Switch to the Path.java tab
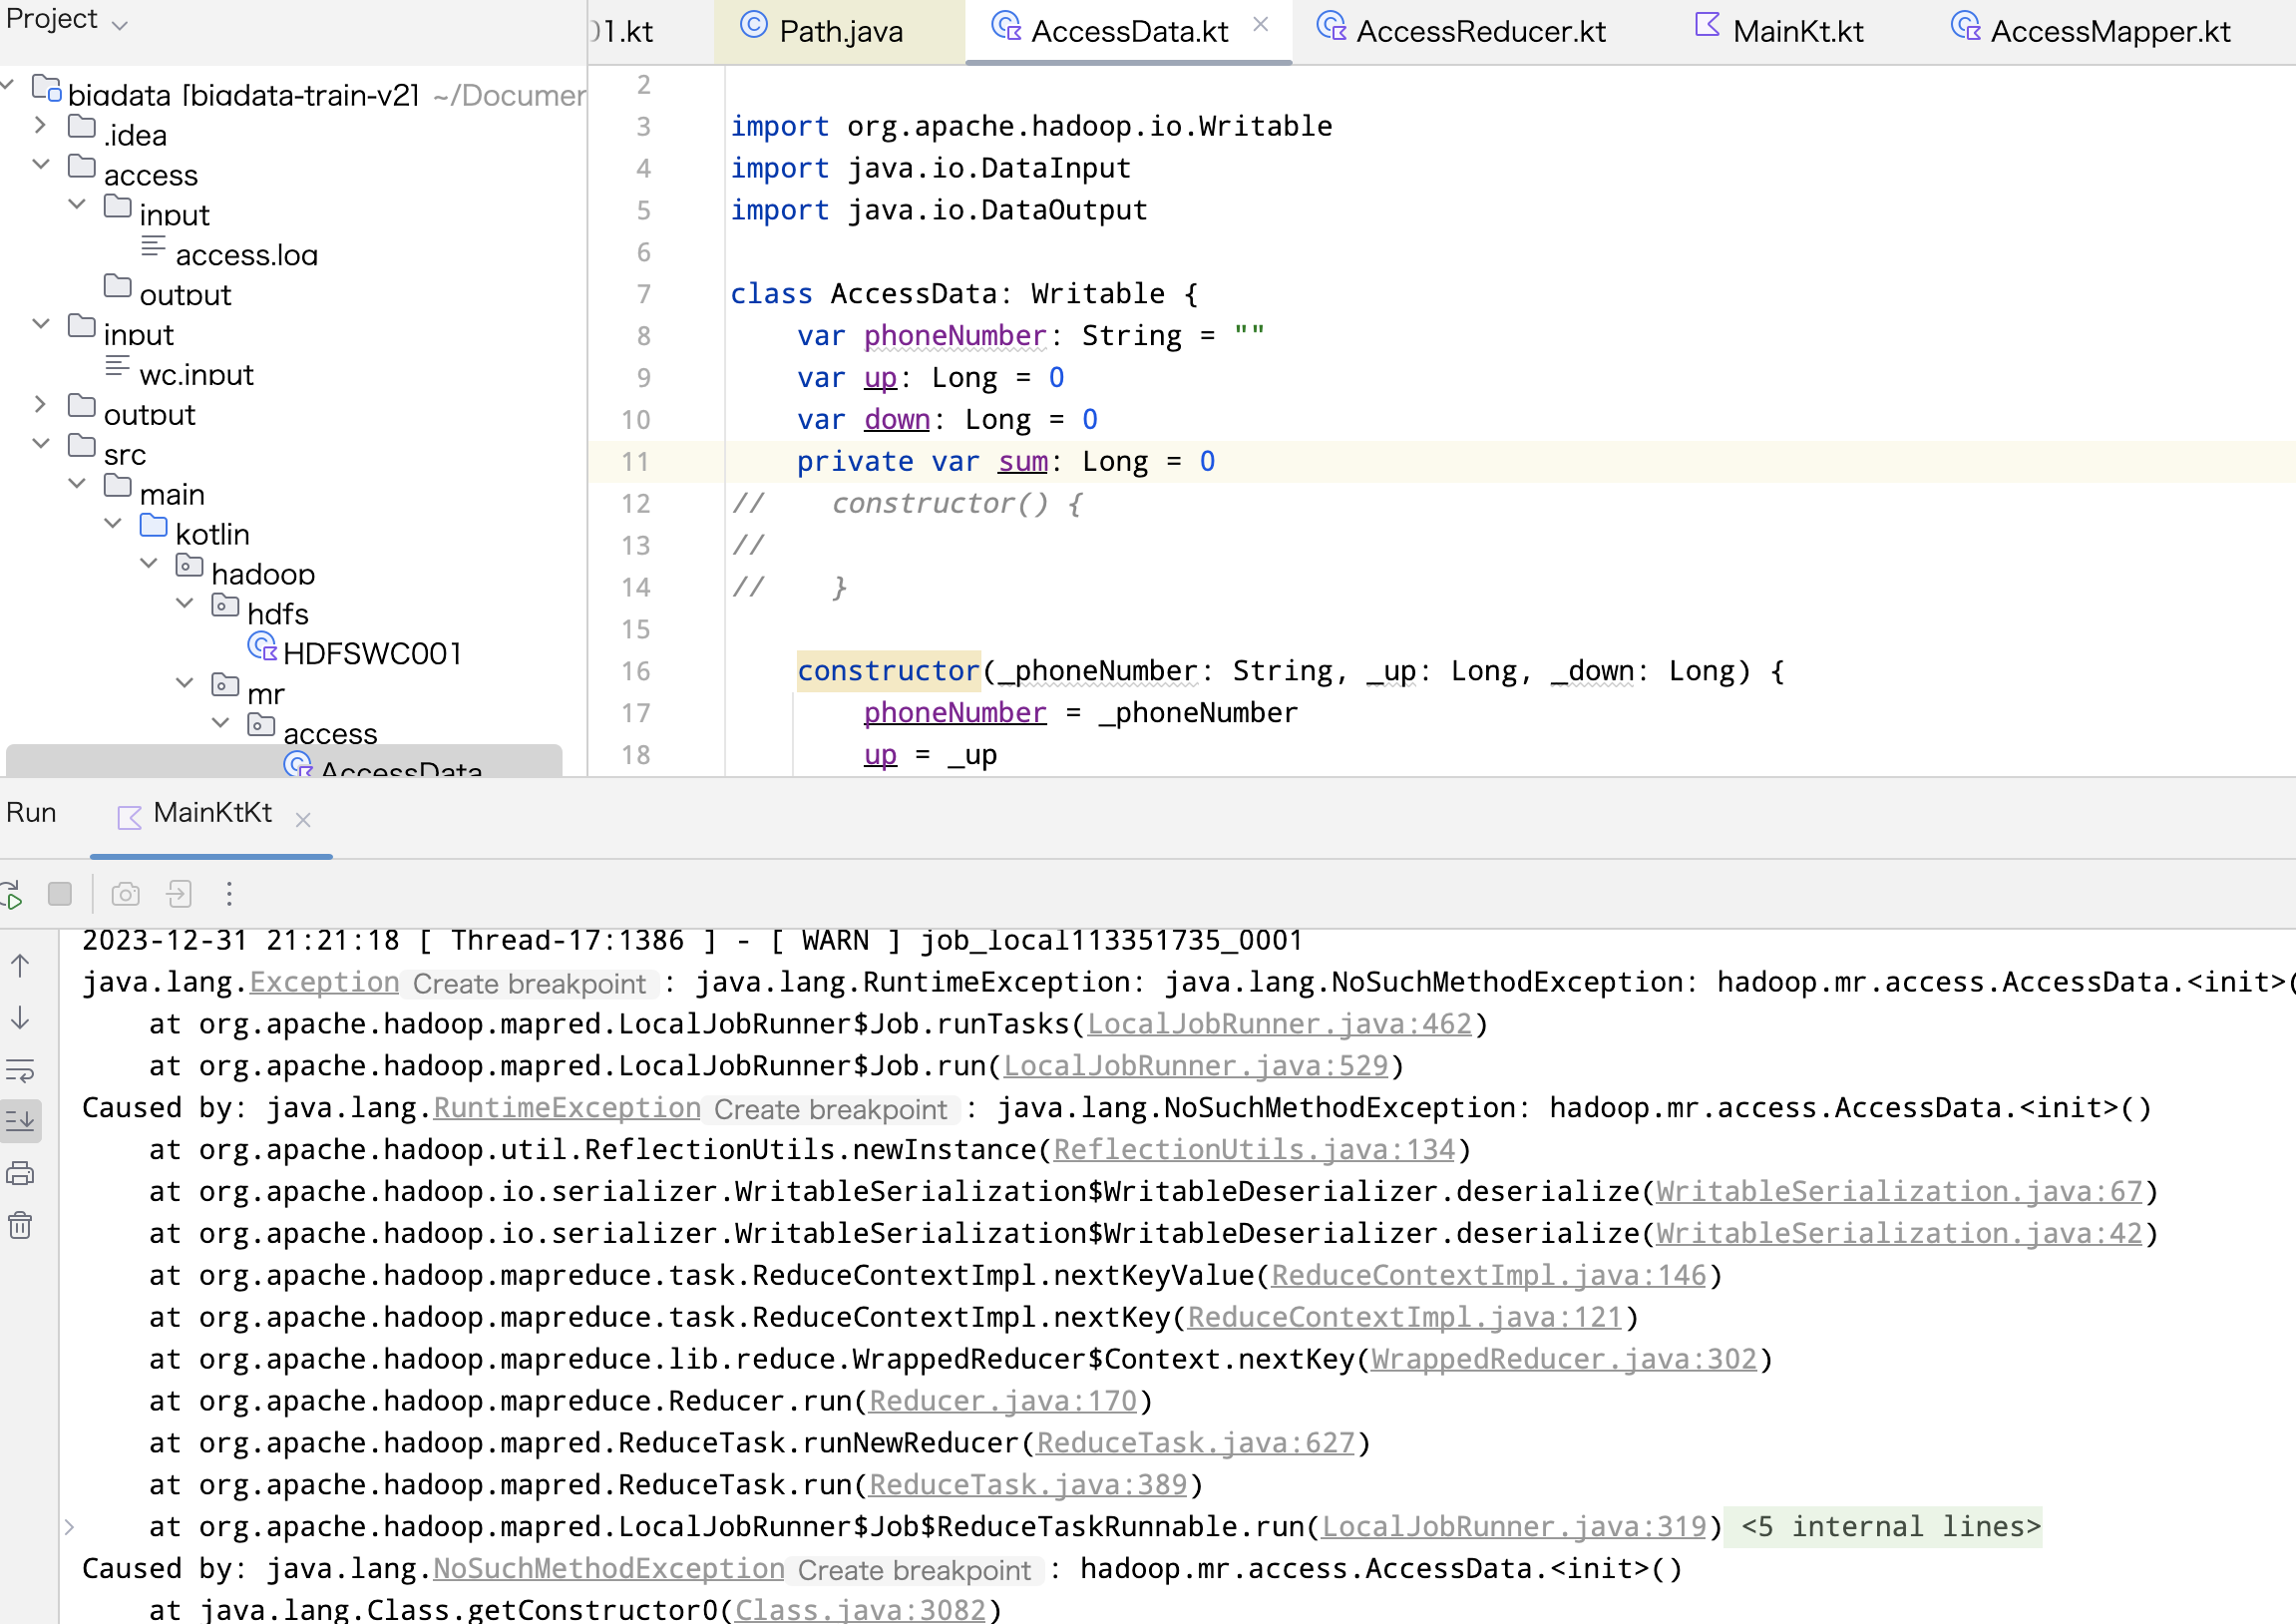2296x1624 pixels. coord(840,32)
